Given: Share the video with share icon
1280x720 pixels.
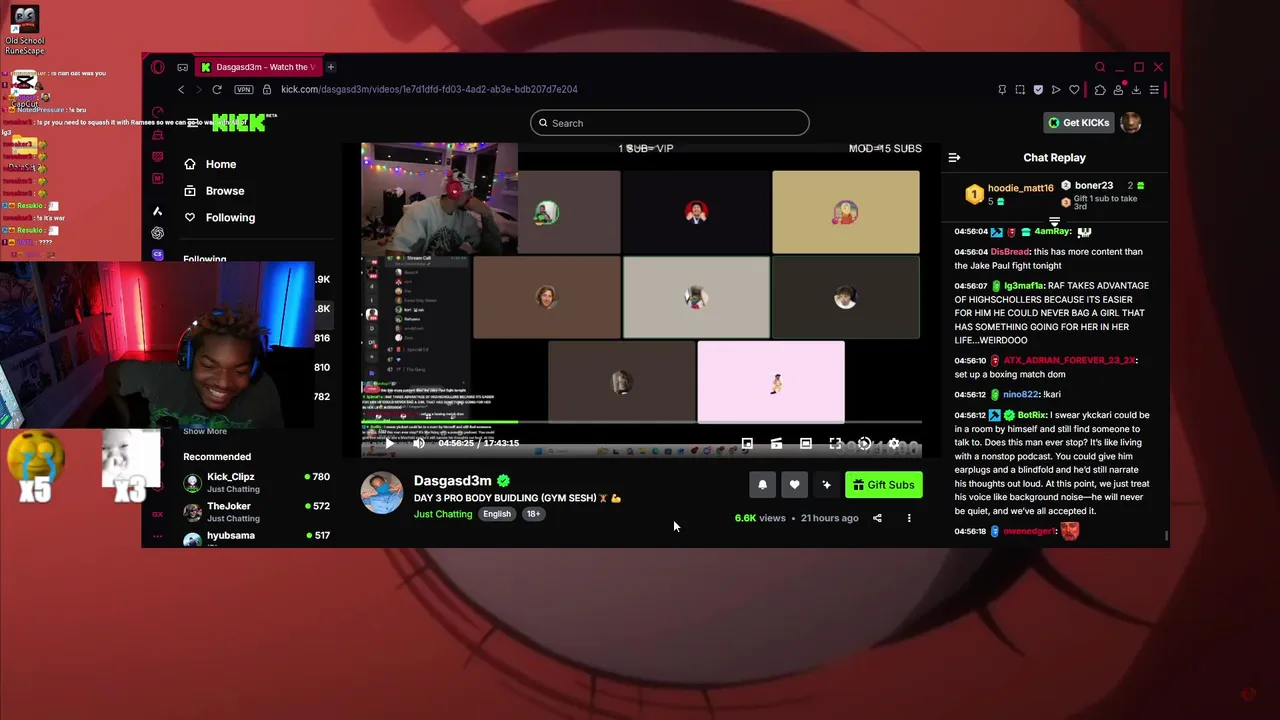Looking at the screenshot, I should pyautogui.click(x=877, y=518).
